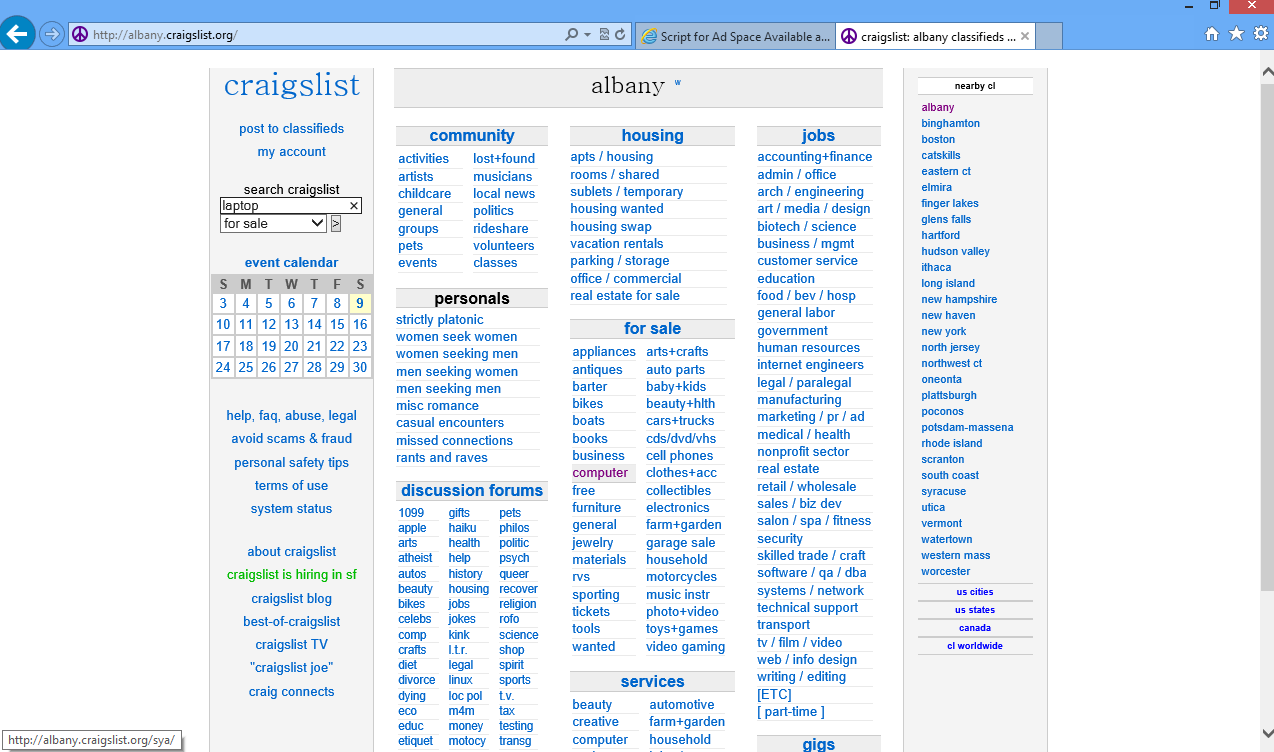This screenshot has height=752, width=1274.
Task: Open the 'gigs' section header
Action: point(818,745)
